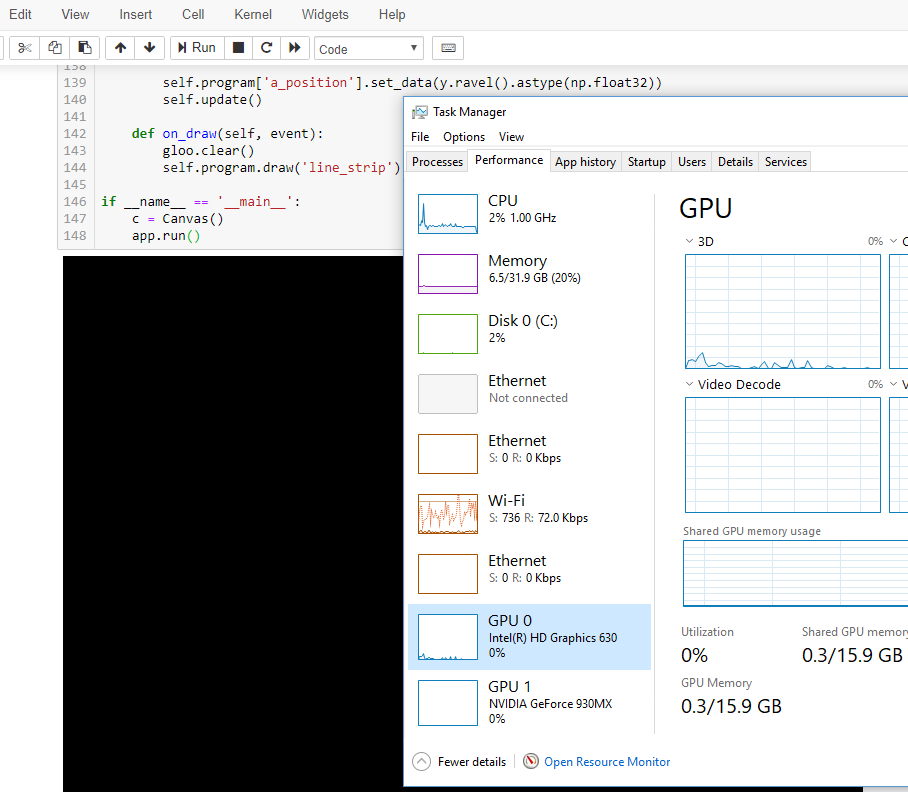Image resolution: width=908 pixels, height=792 pixels.
Task: Copy the current notebook cell
Action: (54, 47)
